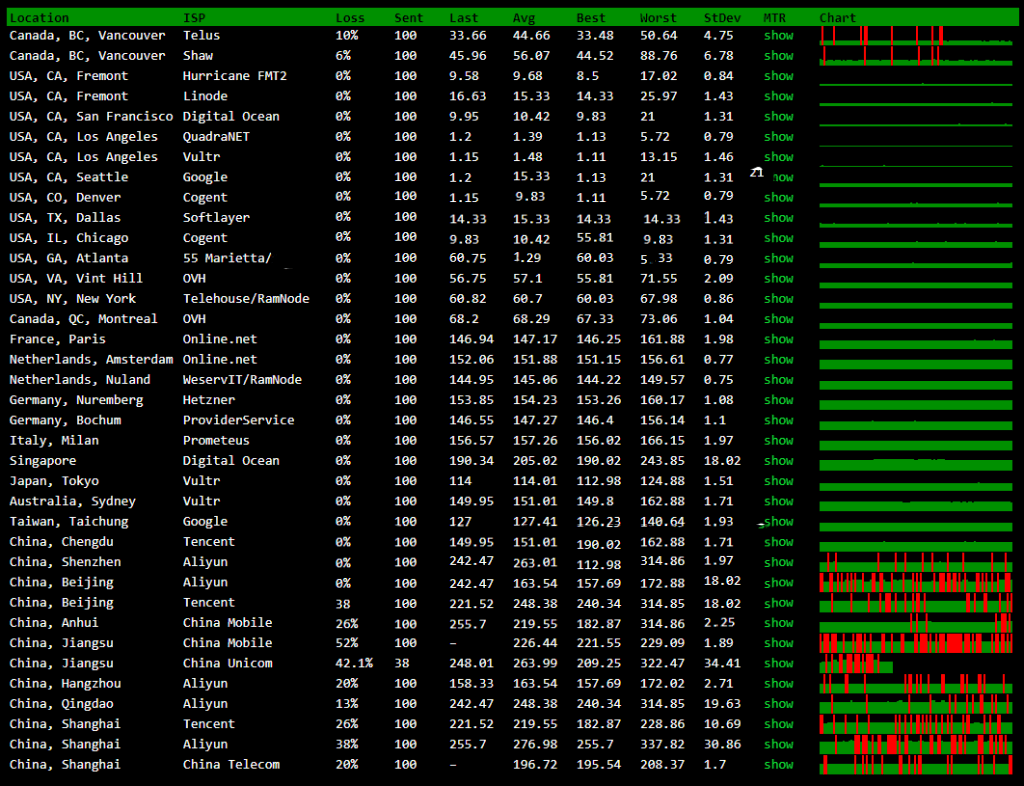
Task: Click the Loss column header
Action: [350, 18]
